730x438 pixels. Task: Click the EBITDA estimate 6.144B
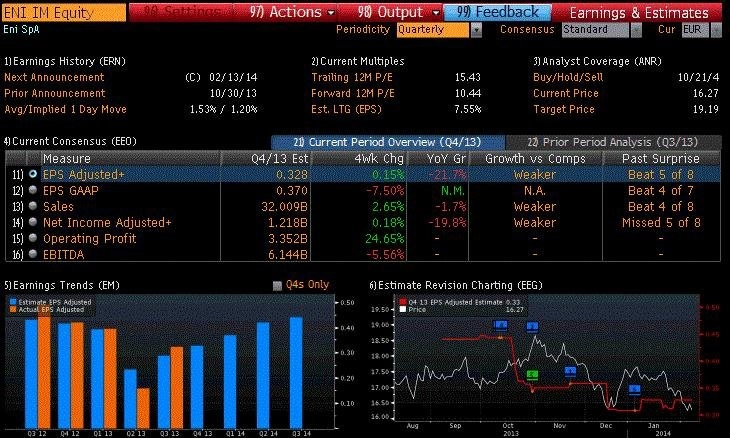point(288,255)
